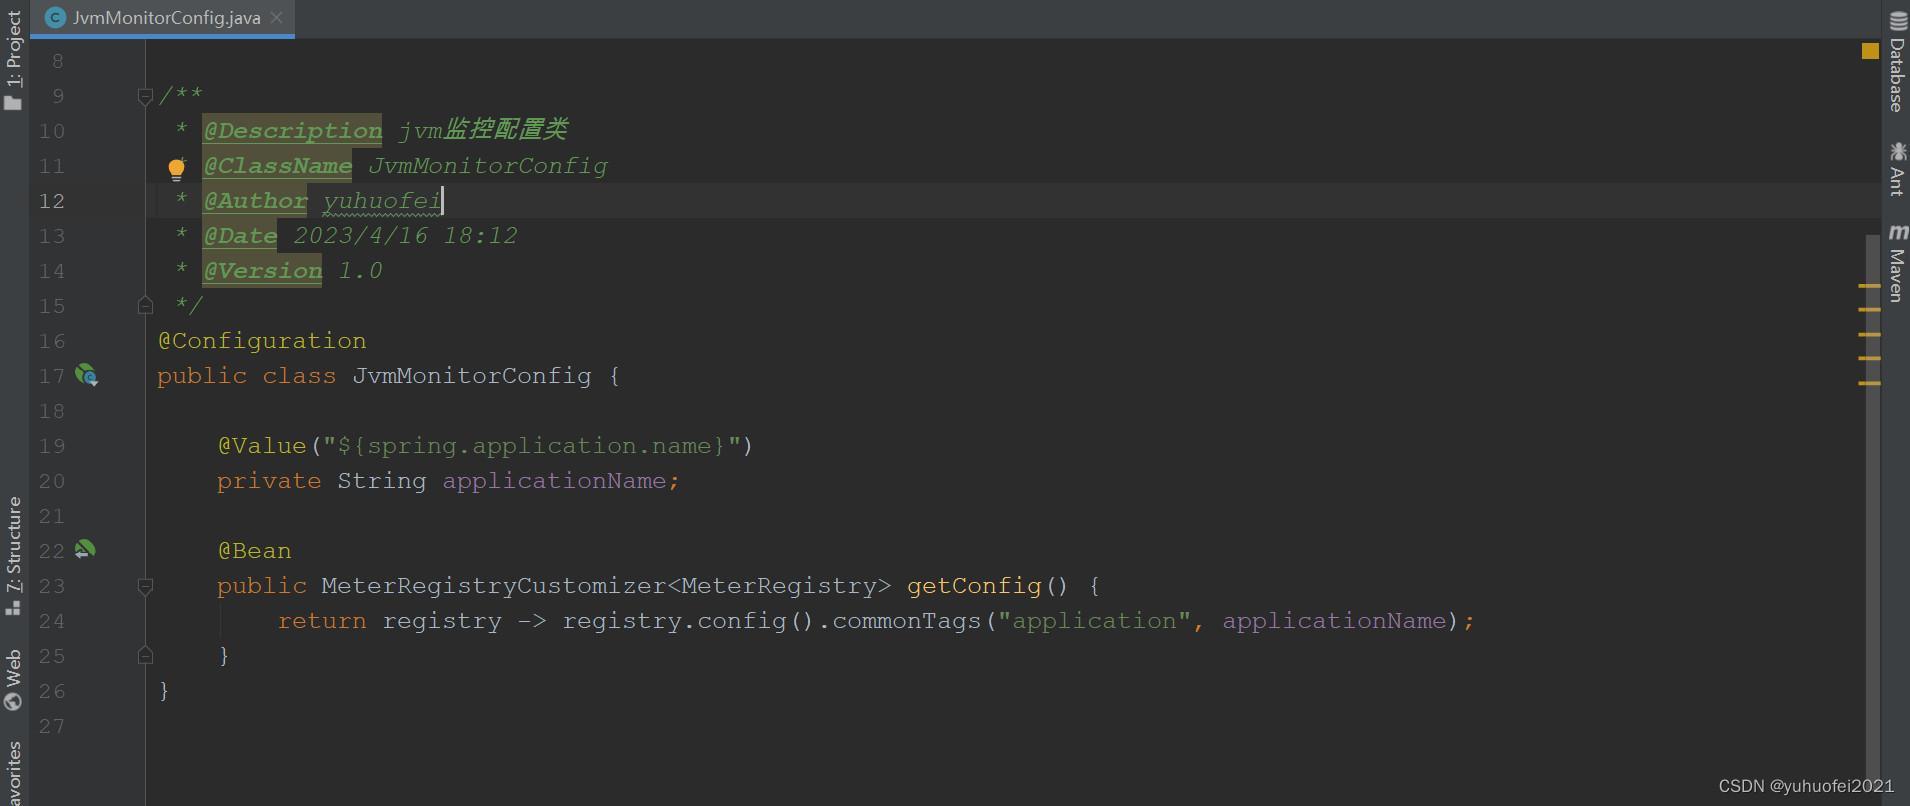Screen dimensions: 1910x806
Task: Open the Favorites tool window
Action: click(13, 773)
